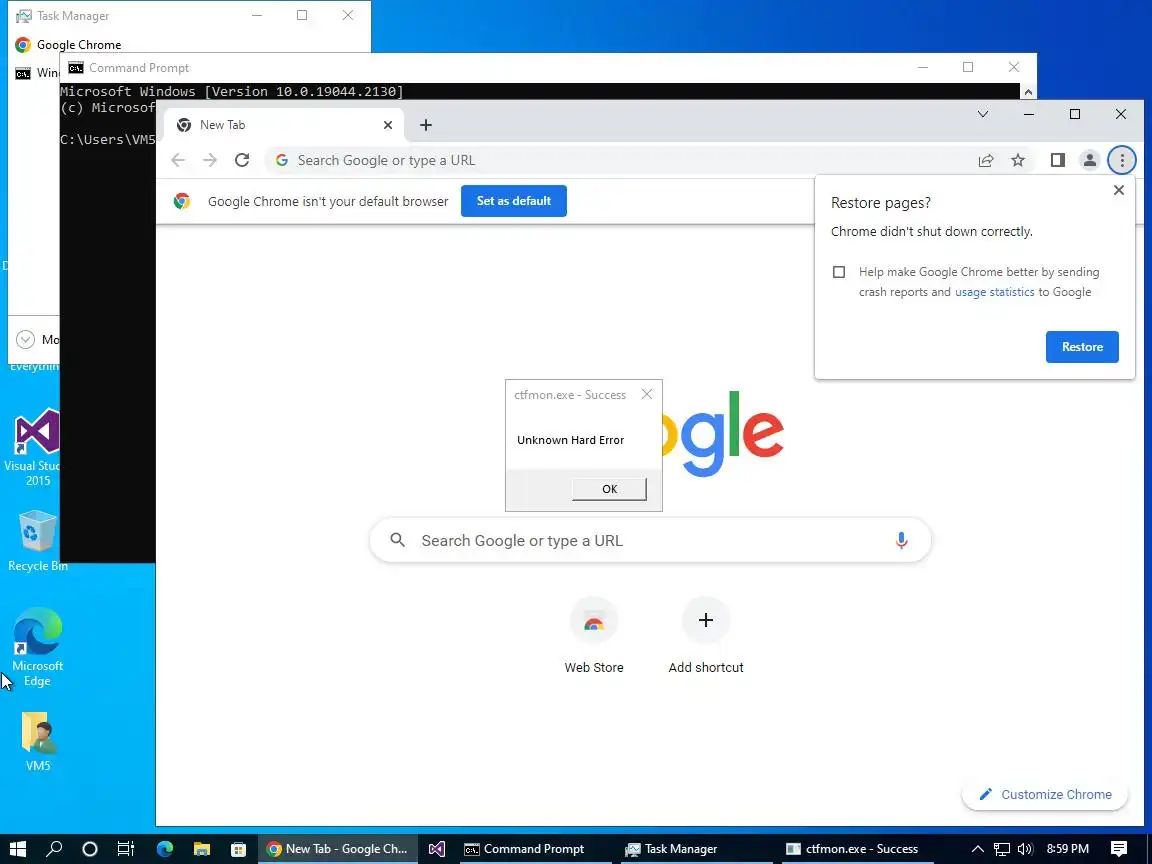Open the usage statistics link
This screenshot has height=864, width=1152.
click(995, 292)
